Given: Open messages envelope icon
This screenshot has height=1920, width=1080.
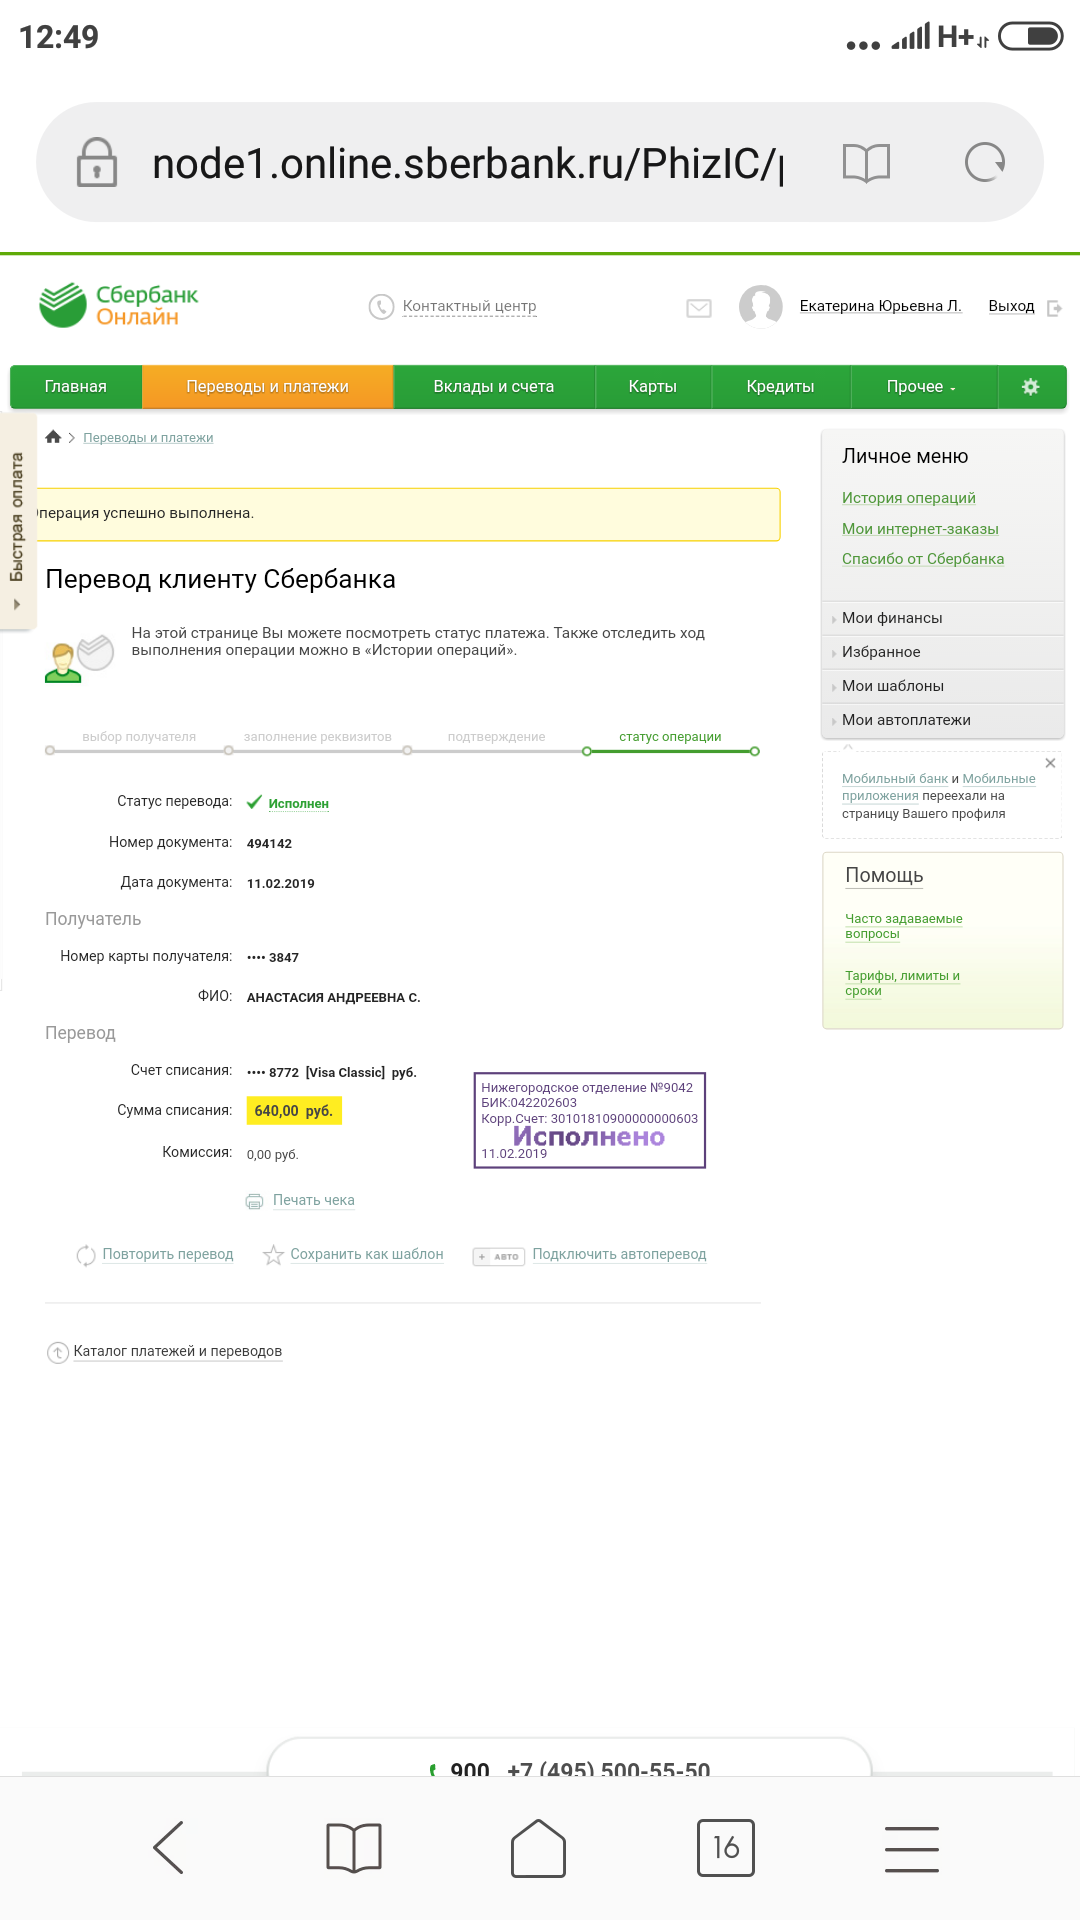Looking at the screenshot, I should 699,308.
